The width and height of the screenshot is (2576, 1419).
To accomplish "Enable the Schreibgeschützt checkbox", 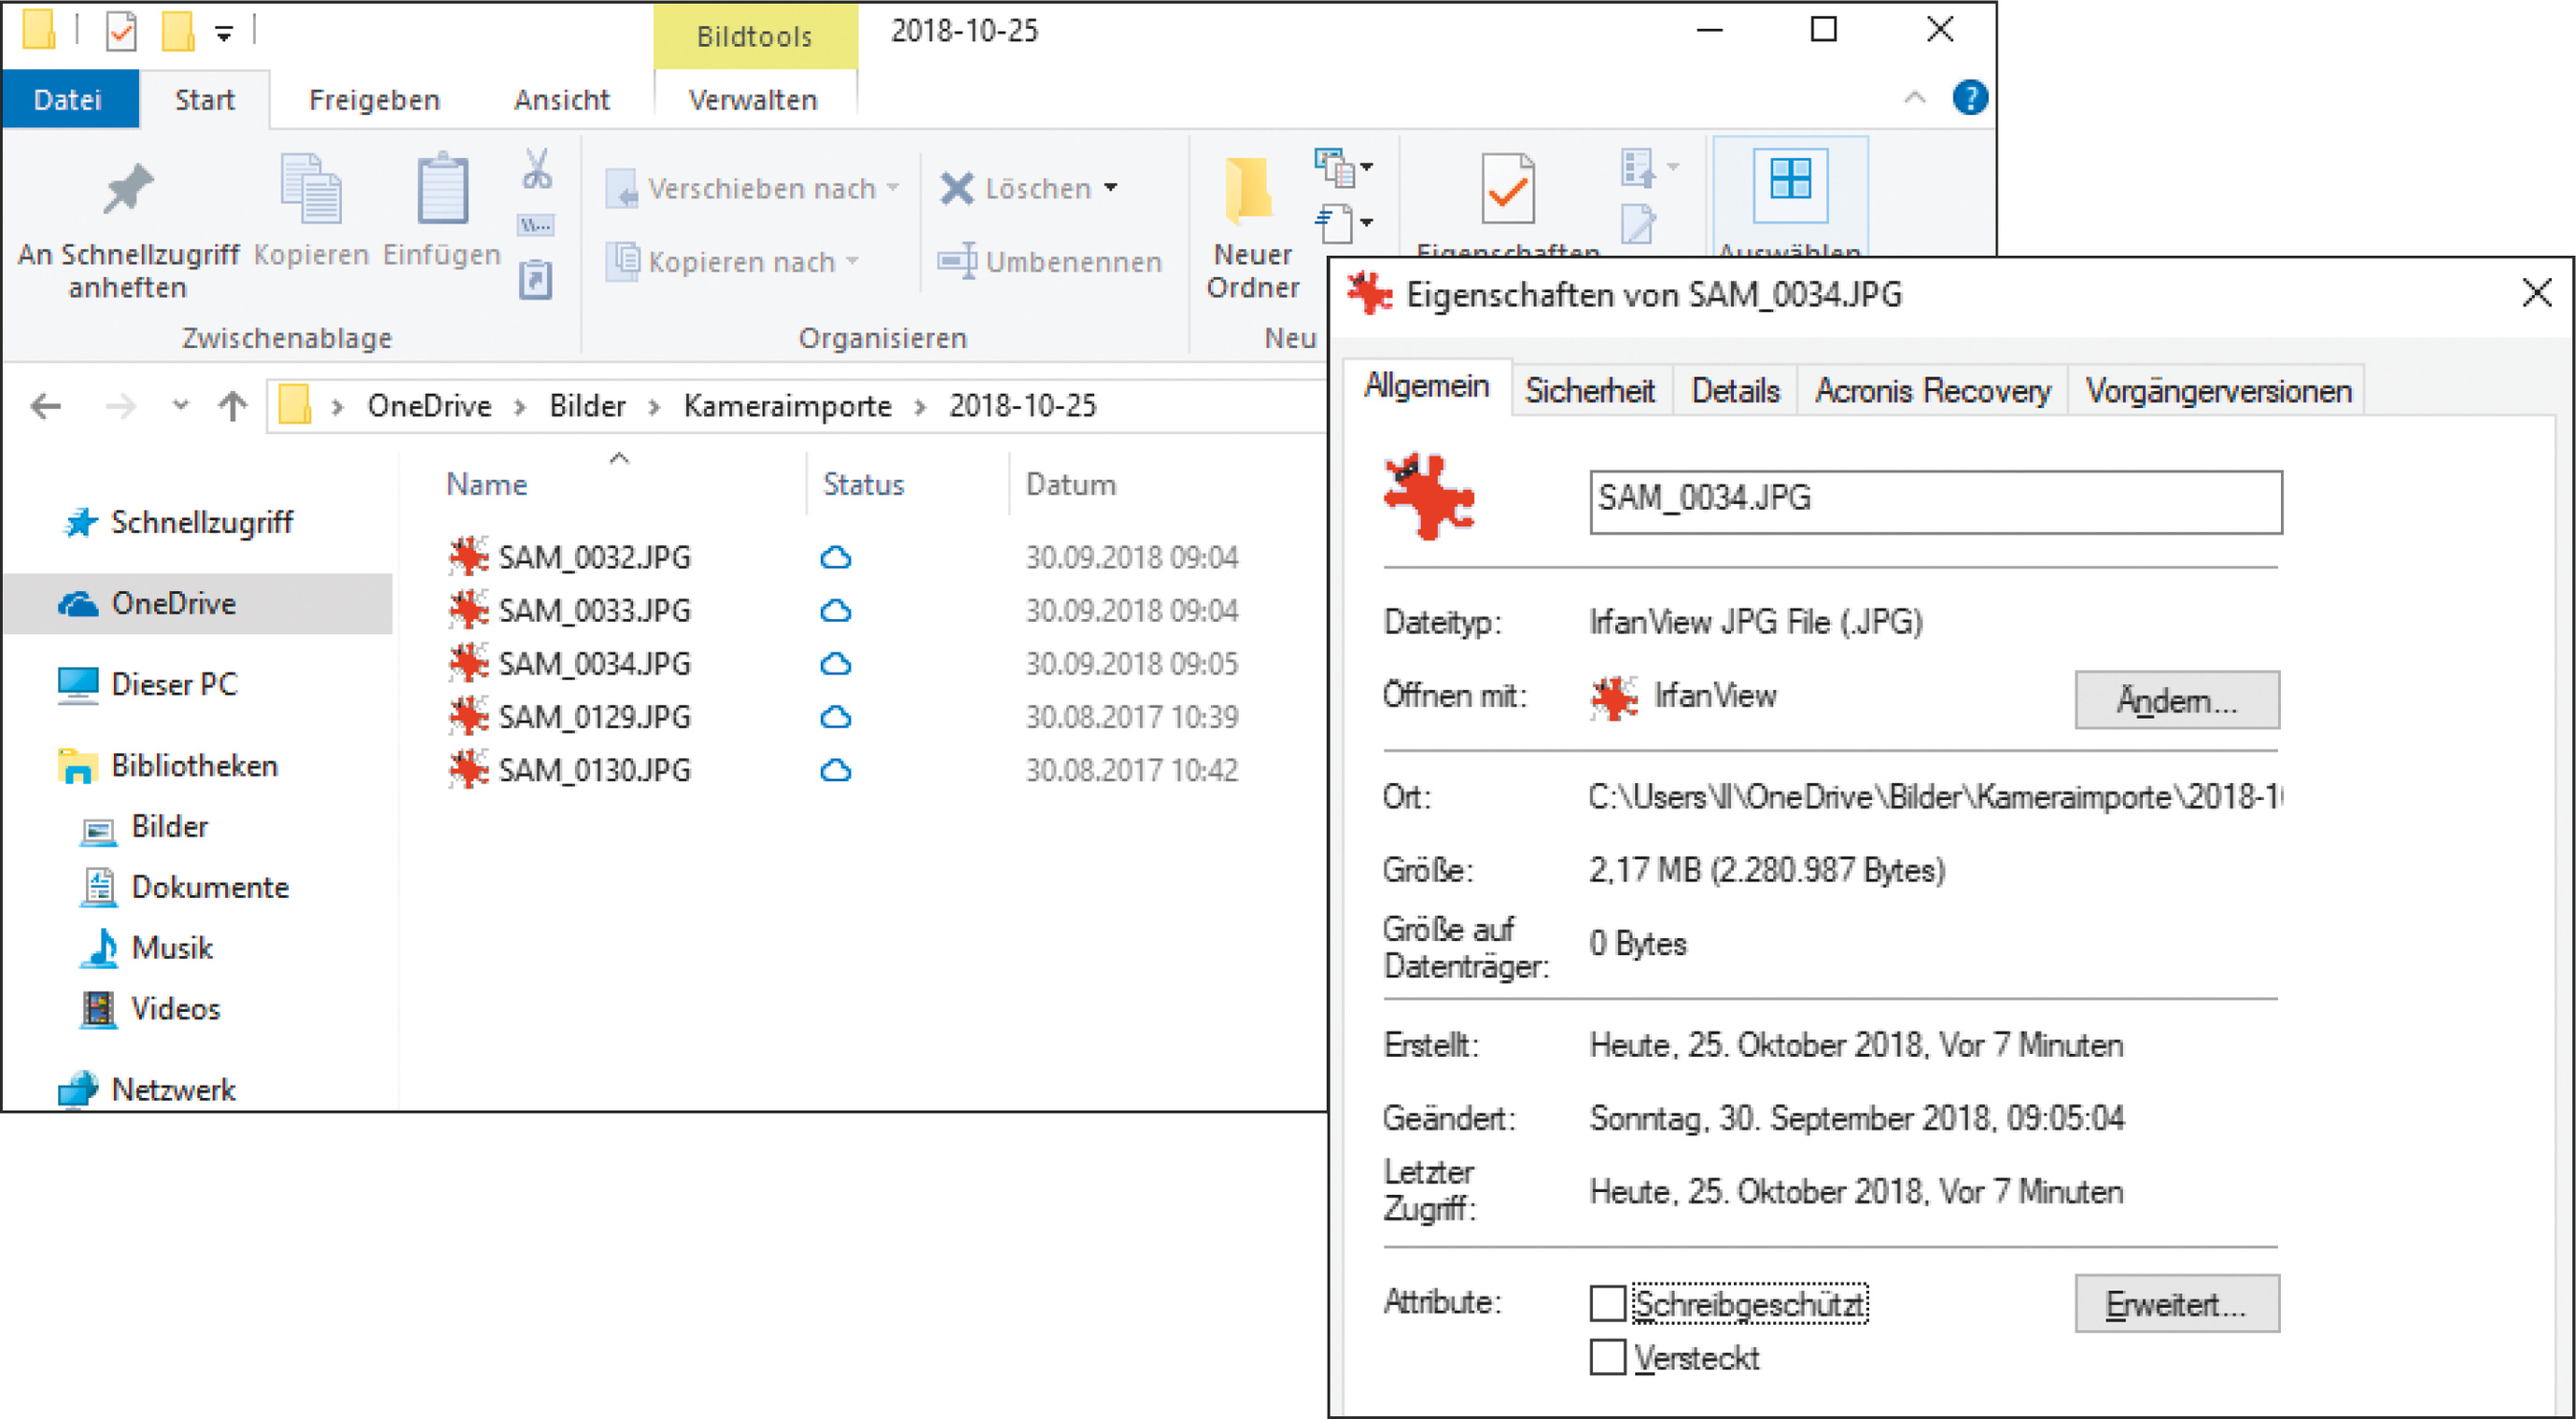I will click(x=1606, y=1303).
